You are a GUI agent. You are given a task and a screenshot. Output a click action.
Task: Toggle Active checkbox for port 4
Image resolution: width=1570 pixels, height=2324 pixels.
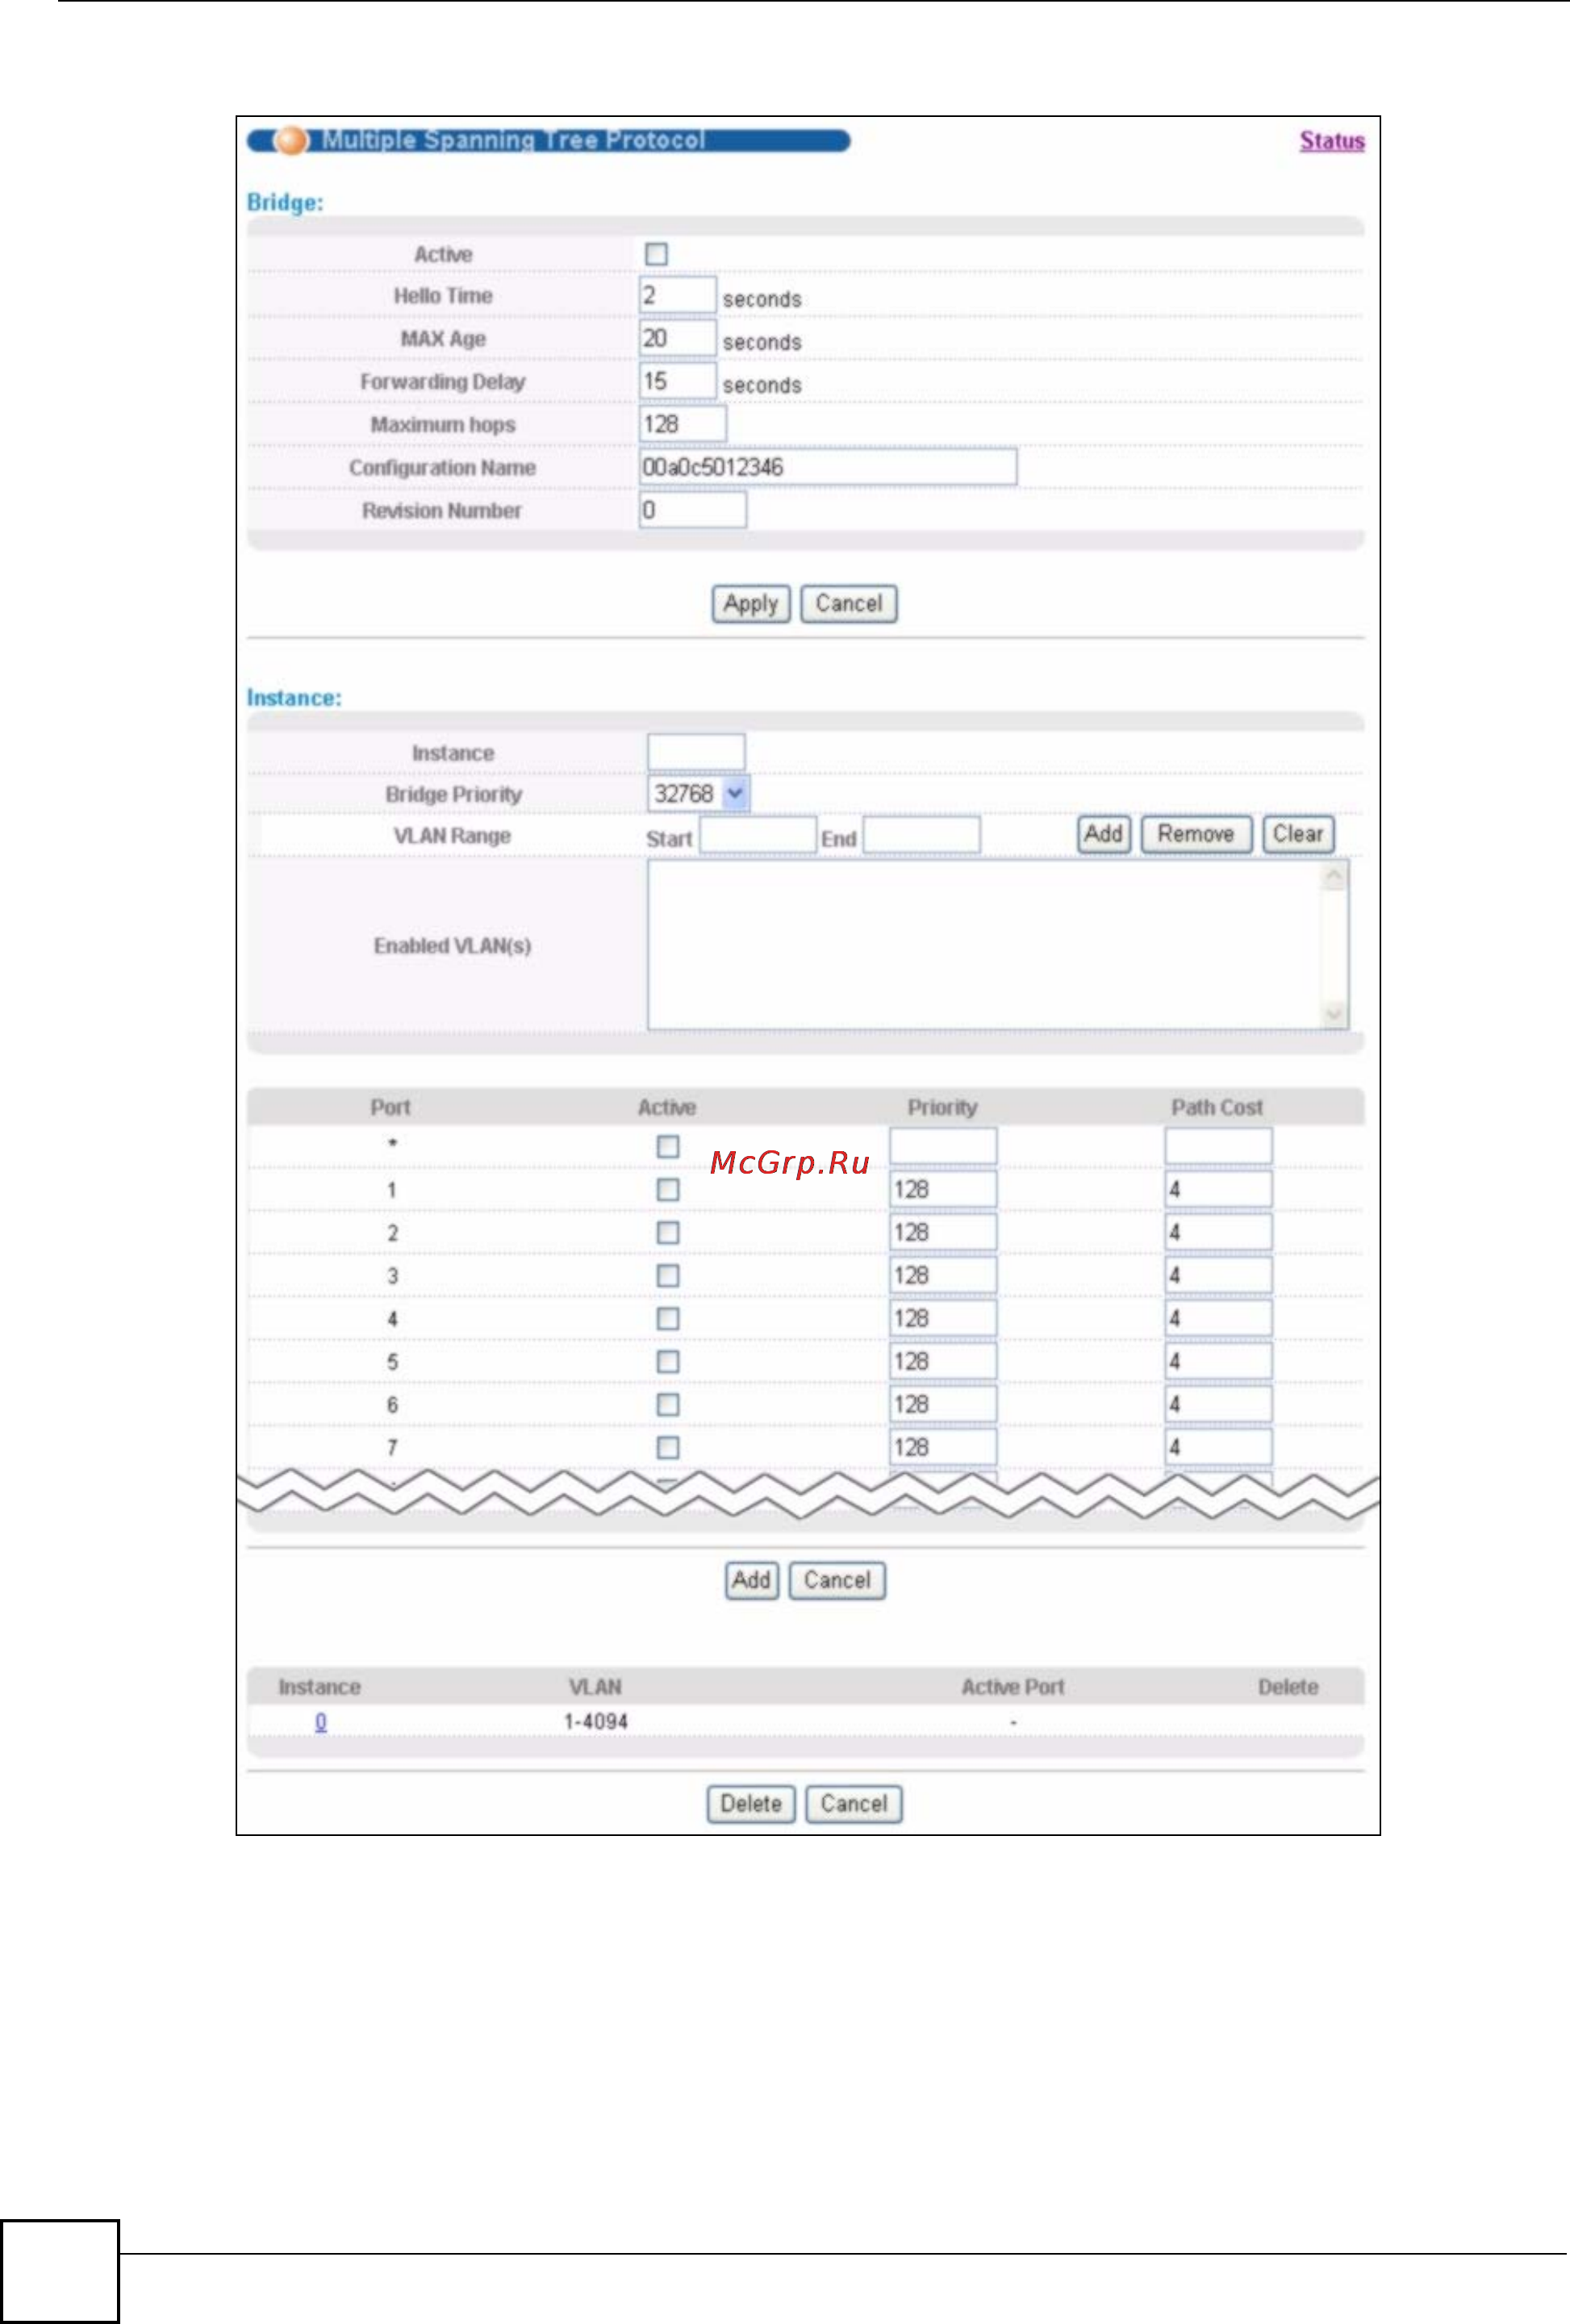coord(668,1318)
